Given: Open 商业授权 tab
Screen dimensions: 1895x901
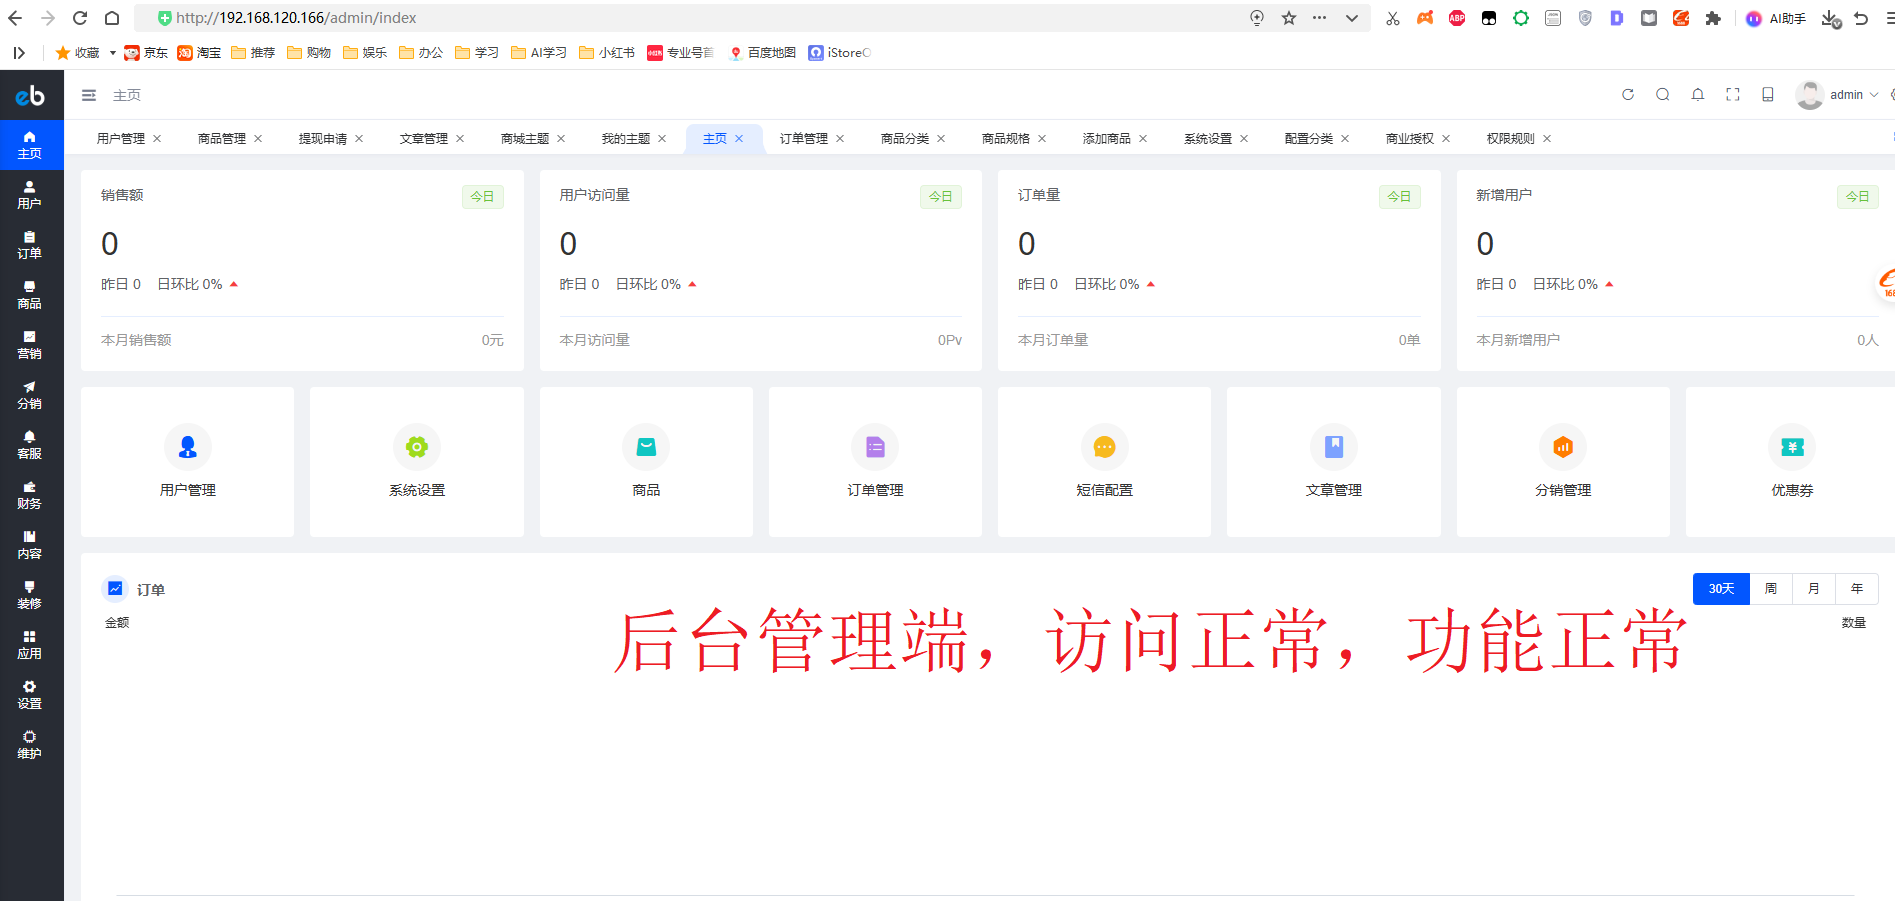Looking at the screenshot, I should (x=1410, y=139).
